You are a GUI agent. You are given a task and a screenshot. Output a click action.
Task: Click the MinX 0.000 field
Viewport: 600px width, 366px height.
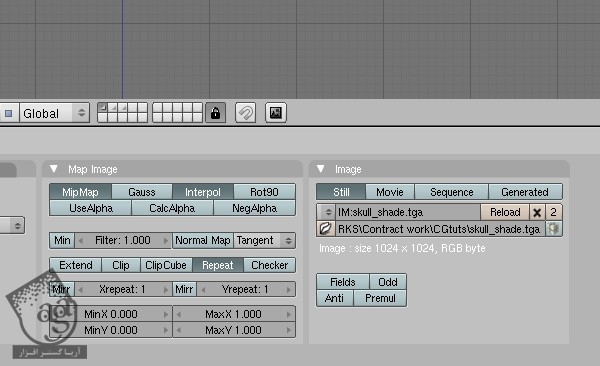pos(111,314)
